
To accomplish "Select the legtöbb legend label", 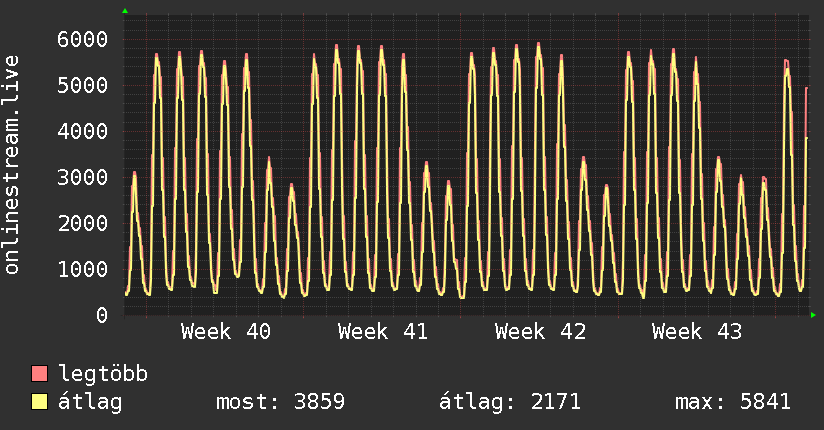I will pos(103,374).
